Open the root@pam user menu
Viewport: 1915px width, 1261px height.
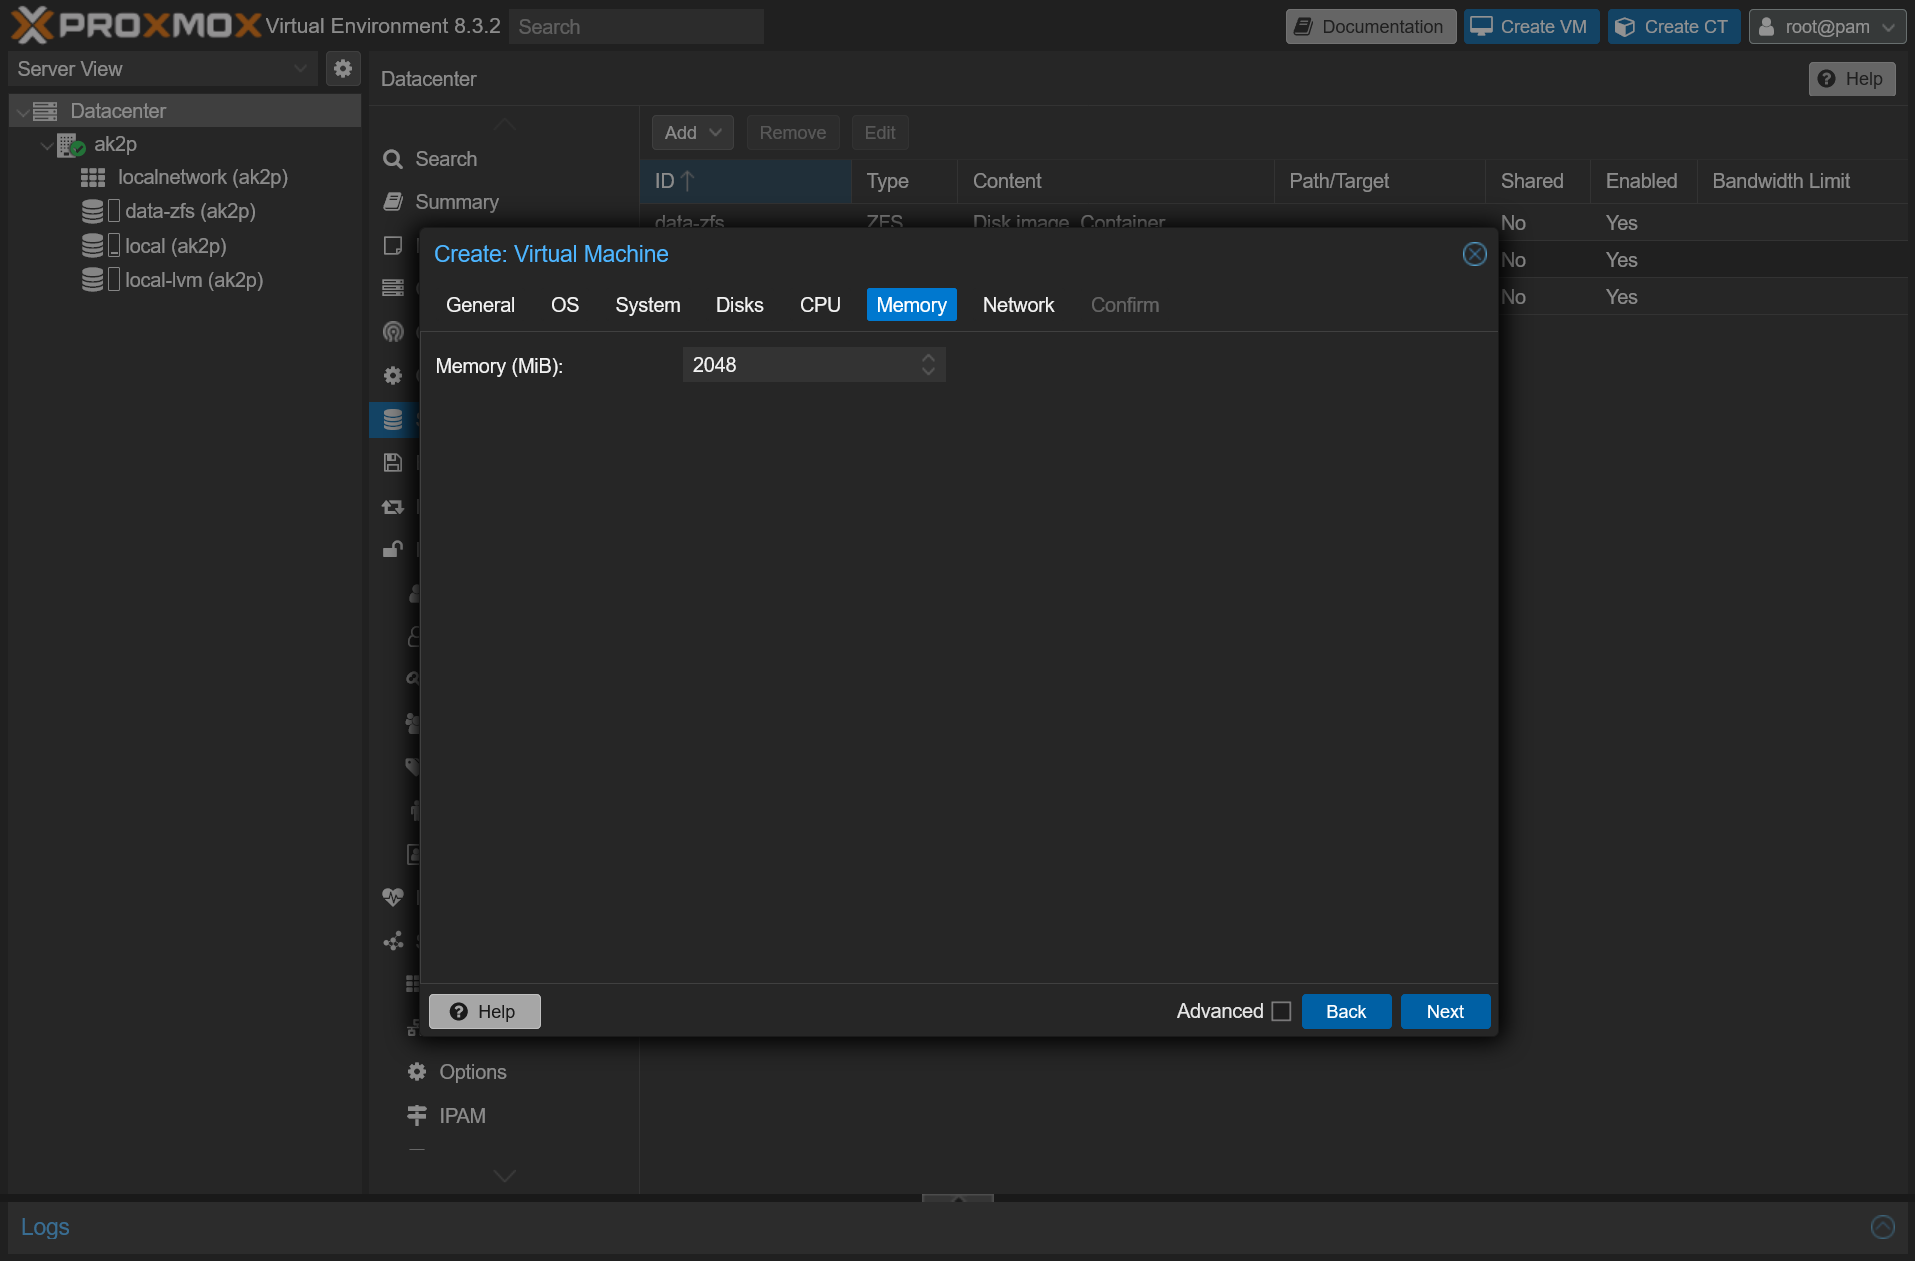(x=1826, y=27)
